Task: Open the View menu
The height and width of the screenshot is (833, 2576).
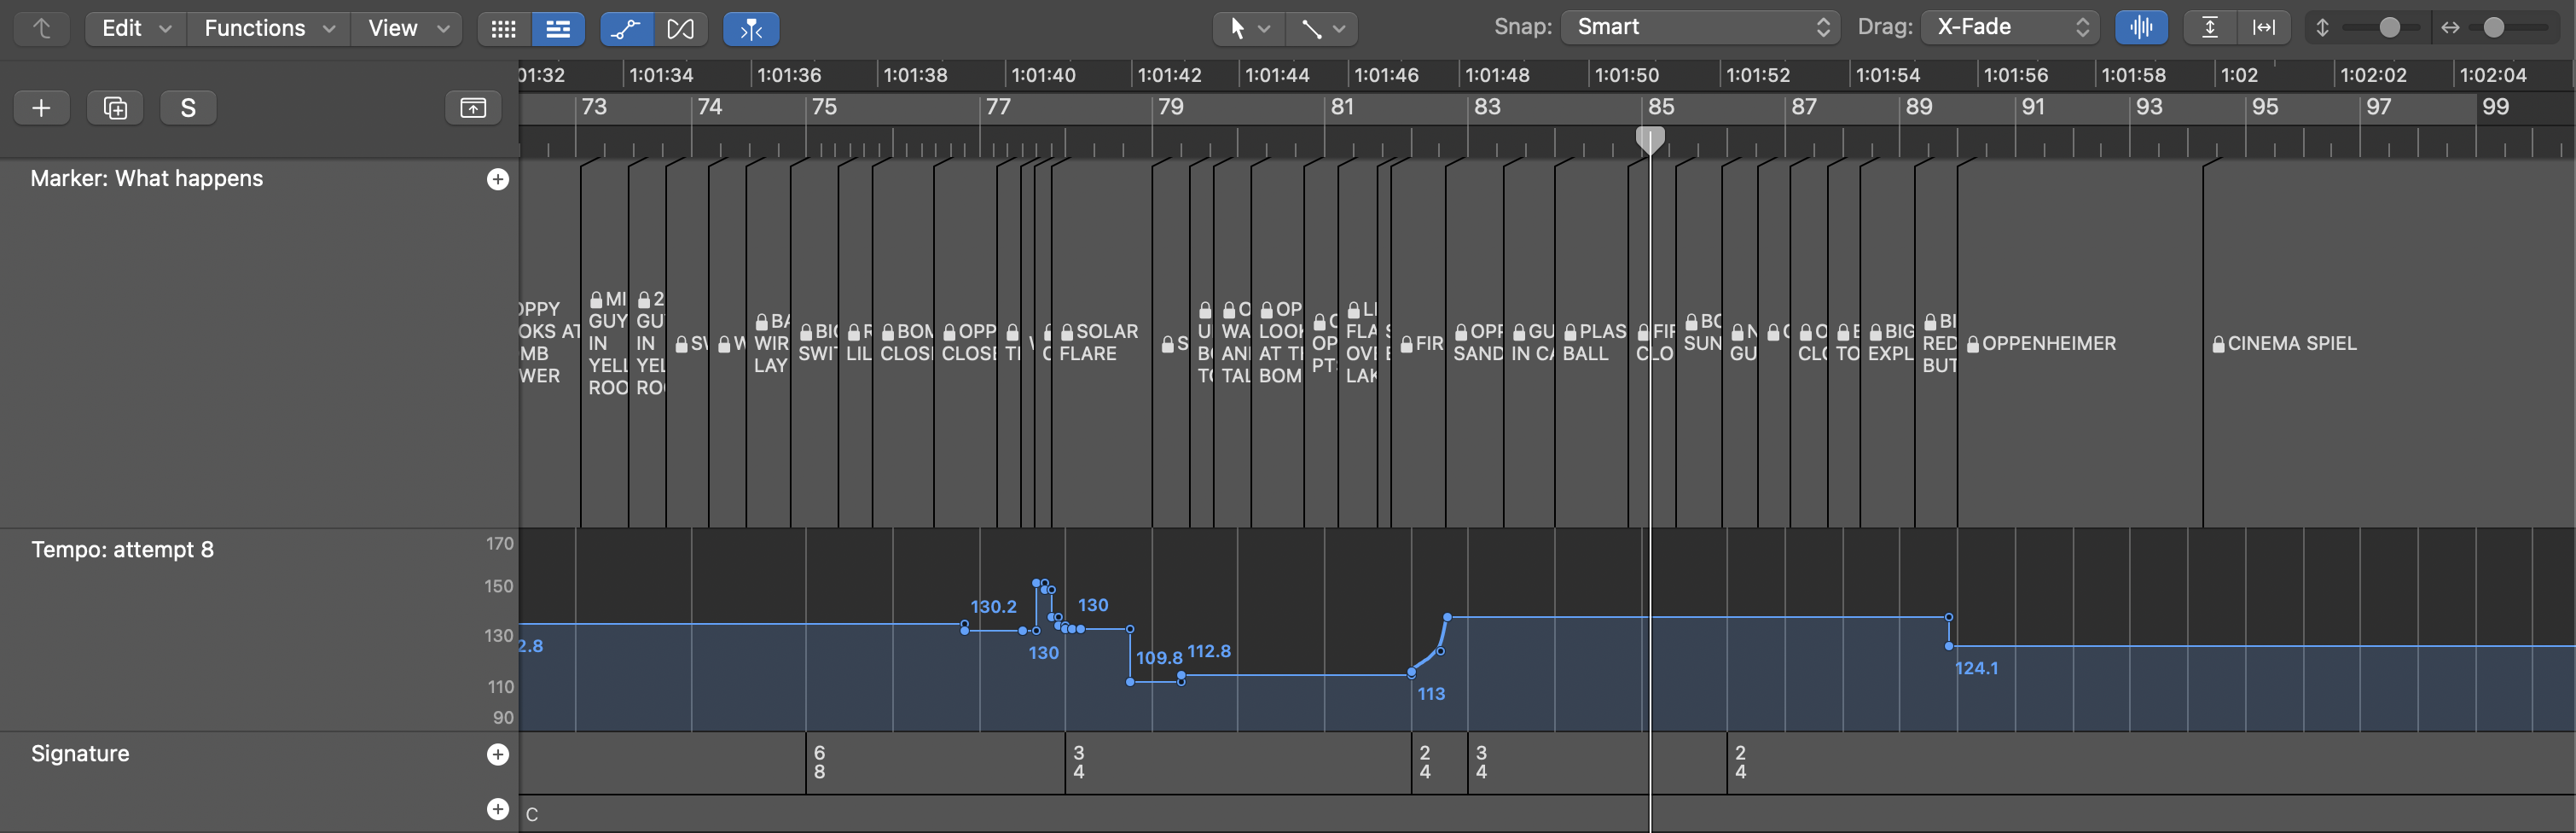Action: pyautogui.click(x=407, y=28)
